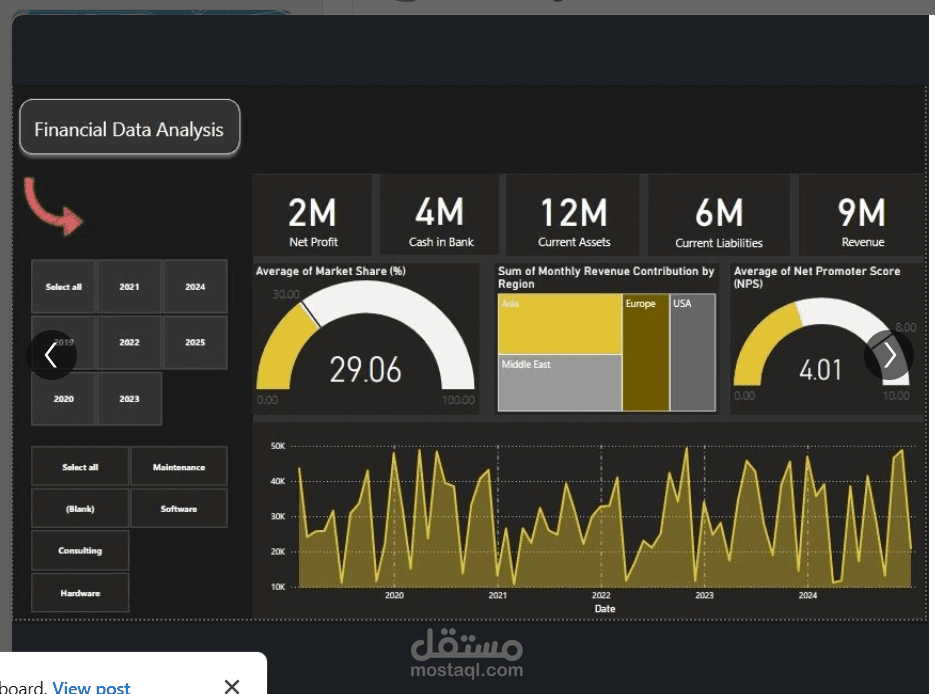The height and width of the screenshot is (694, 935).
Task: Select the 2025 year filter
Action: pos(195,342)
